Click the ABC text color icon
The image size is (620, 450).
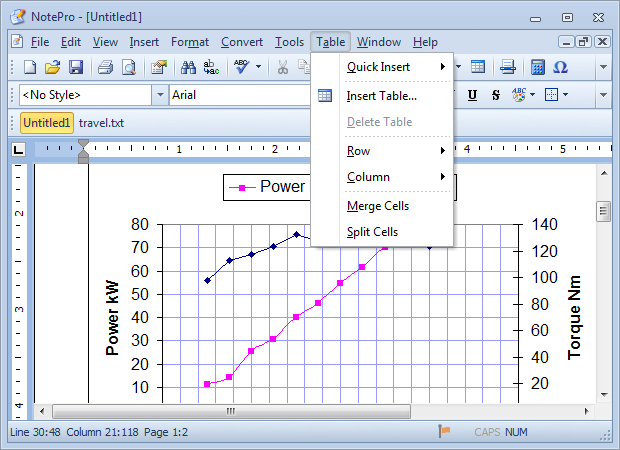click(519, 95)
